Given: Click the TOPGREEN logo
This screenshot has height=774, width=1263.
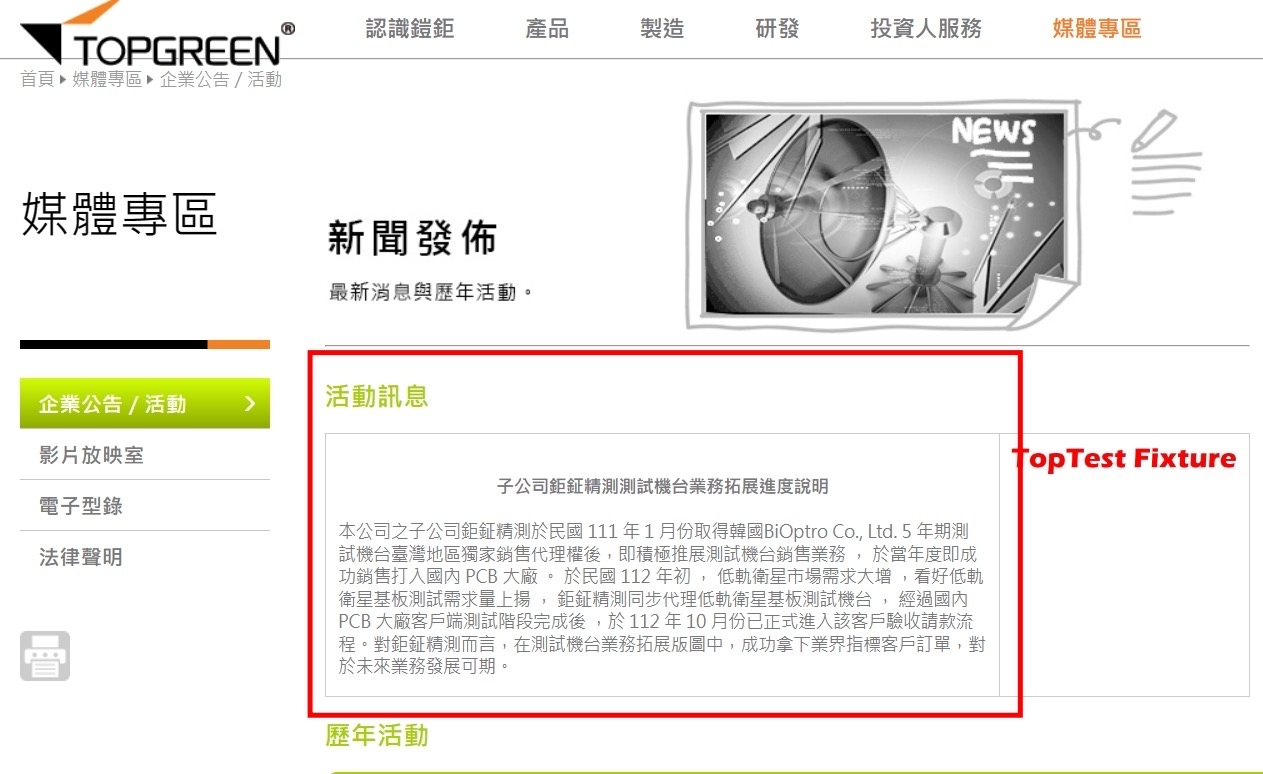Looking at the screenshot, I should [157, 35].
